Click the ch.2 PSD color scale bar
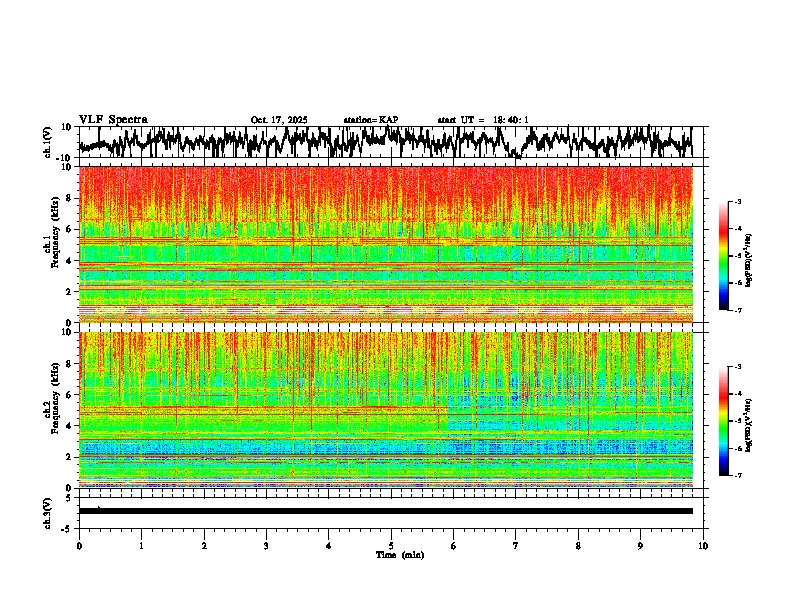The height and width of the screenshot is (612, 792). [724, 421]
